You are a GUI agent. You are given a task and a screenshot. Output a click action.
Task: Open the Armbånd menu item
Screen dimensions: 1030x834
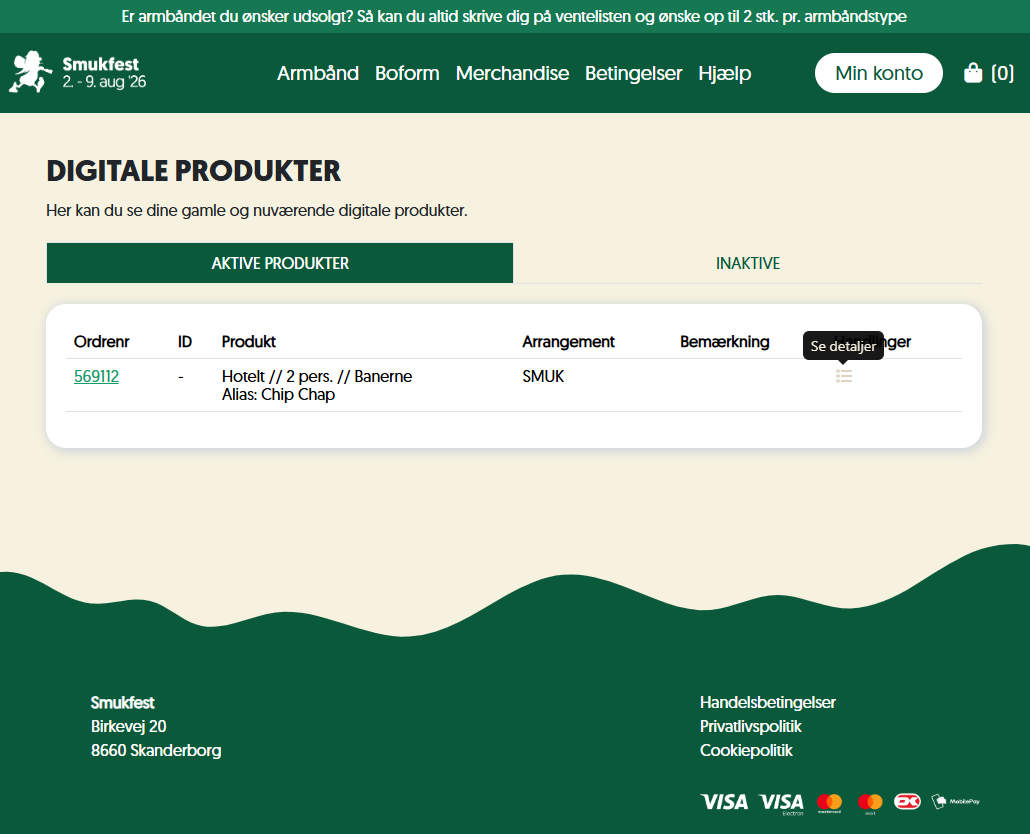(x=318, y=73)
